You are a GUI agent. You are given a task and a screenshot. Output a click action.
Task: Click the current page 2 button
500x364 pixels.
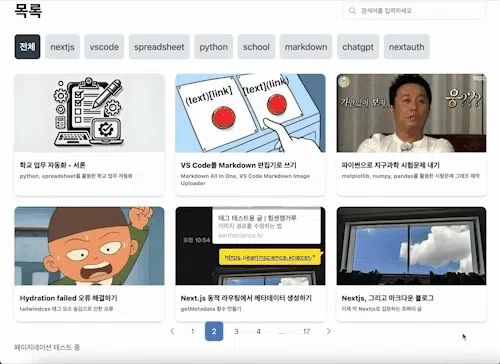(x=214, y=331)
